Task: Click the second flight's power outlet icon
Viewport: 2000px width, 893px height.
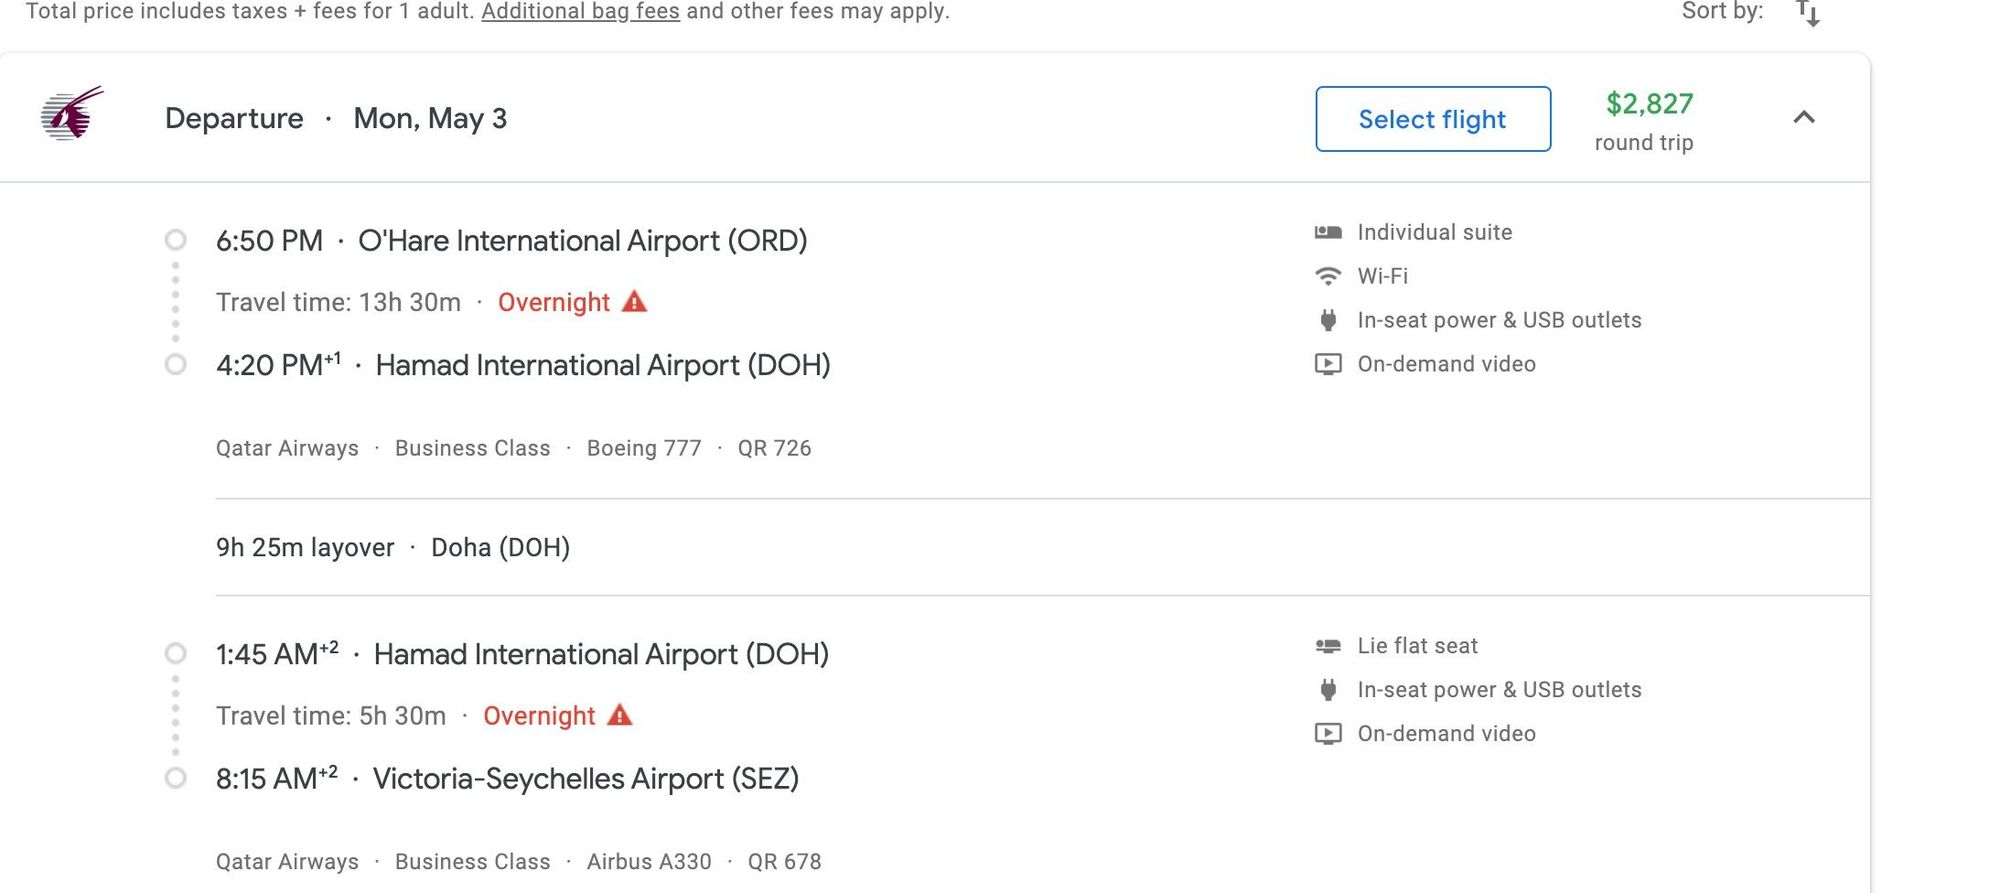Action: tap(1328, 690)
